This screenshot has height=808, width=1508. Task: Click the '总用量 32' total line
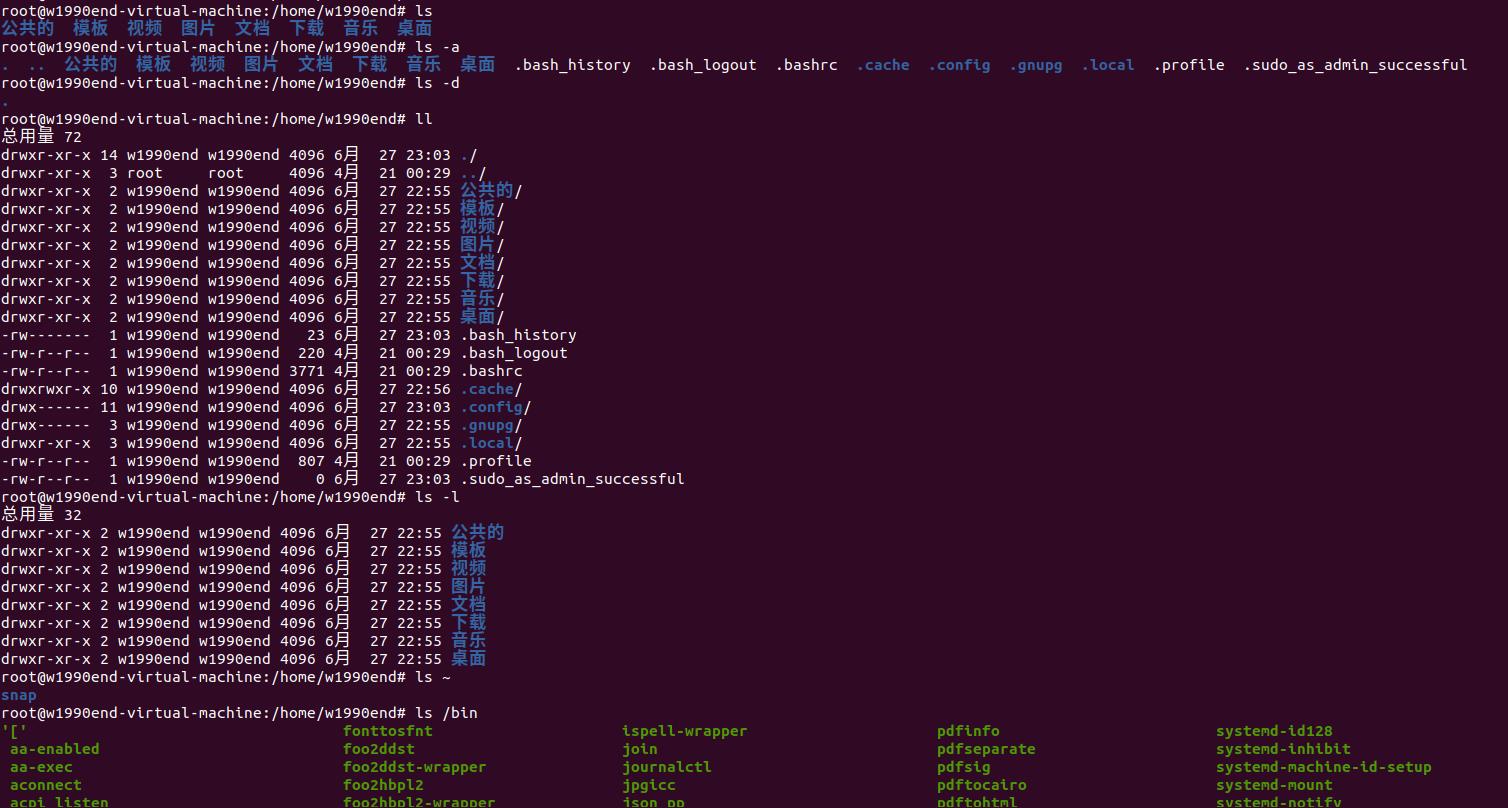click(42, 515)
